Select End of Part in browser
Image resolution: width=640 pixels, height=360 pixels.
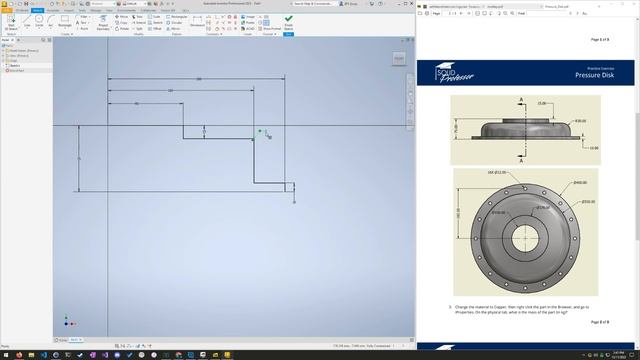click(16, 71)
